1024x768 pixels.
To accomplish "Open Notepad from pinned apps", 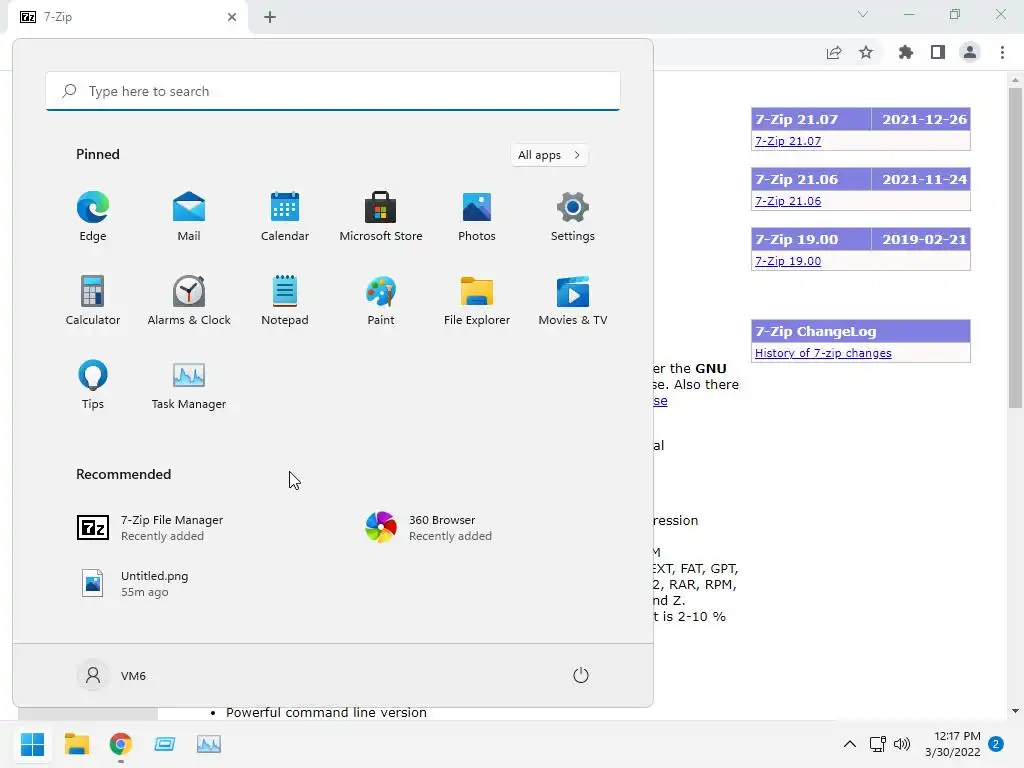I will 285,300.
